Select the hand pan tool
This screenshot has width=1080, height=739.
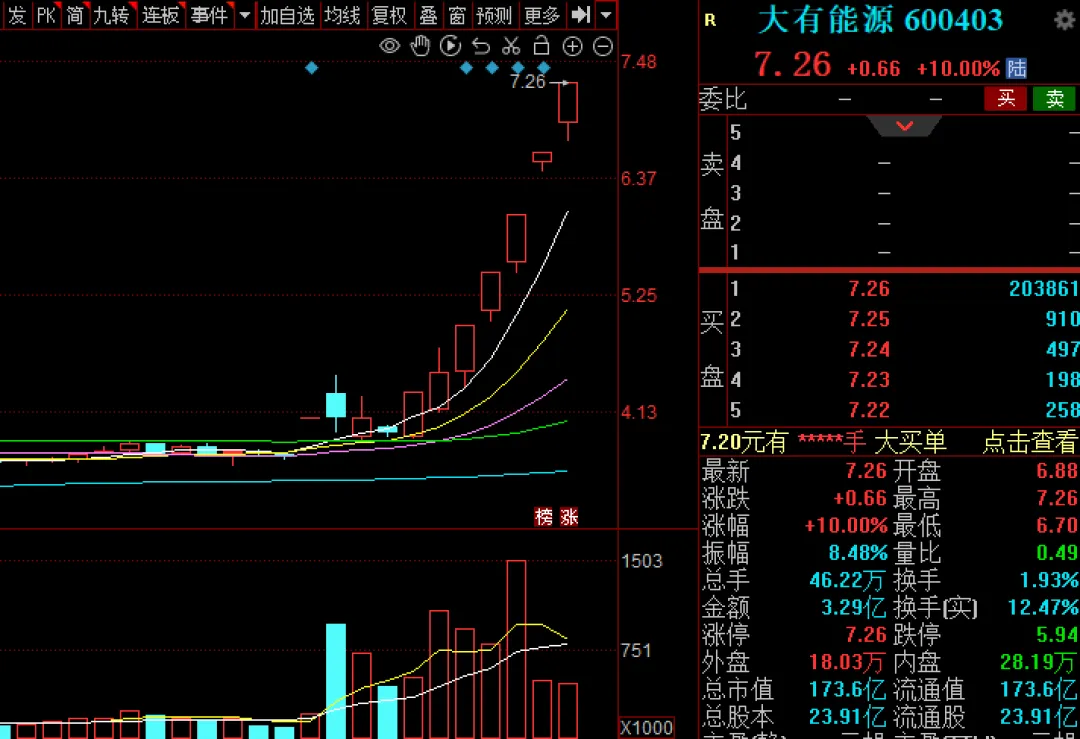point(420,45)
